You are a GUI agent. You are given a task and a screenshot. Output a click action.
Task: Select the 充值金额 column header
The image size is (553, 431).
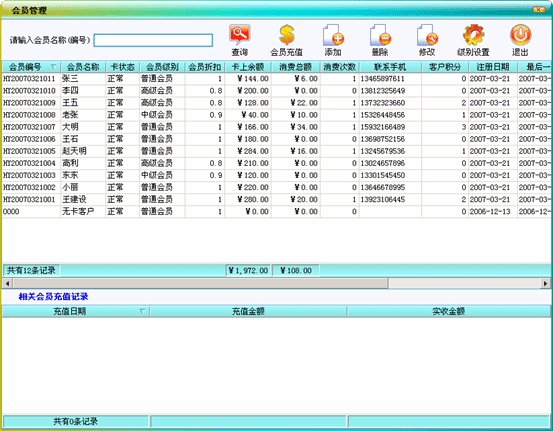pyautogui.click(x=248, y=311)
